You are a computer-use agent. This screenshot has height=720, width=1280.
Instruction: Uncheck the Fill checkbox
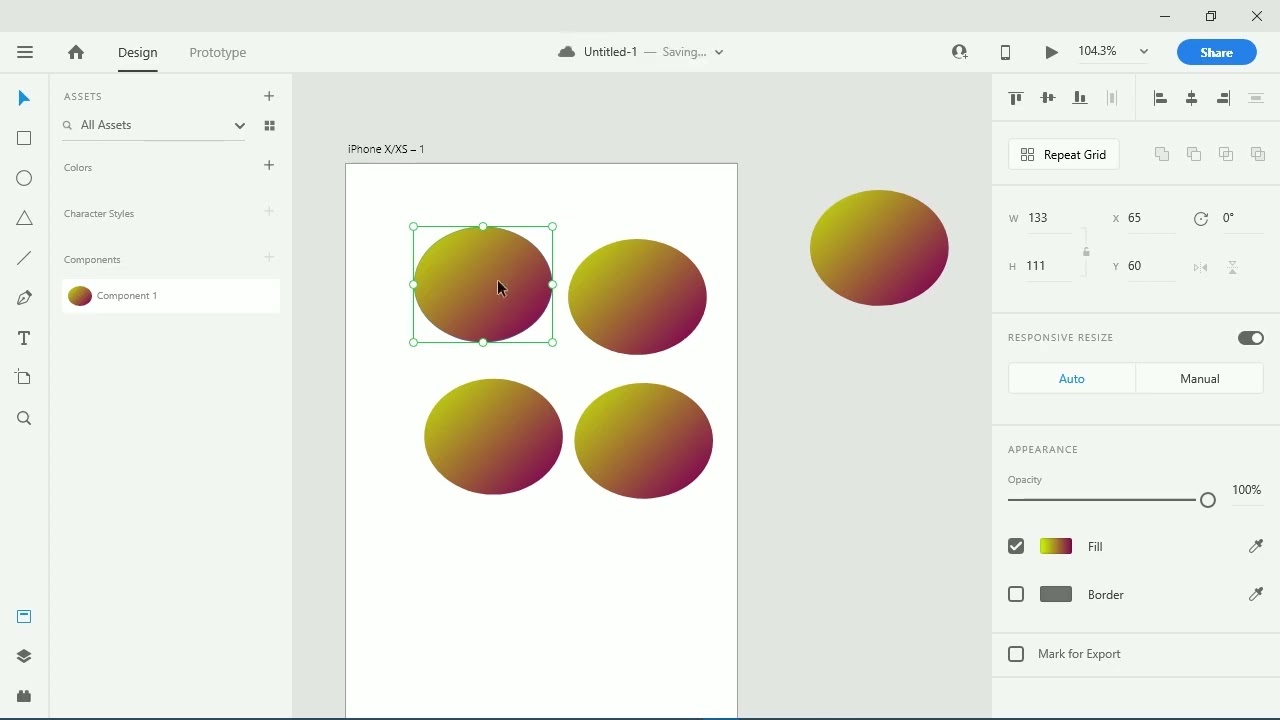tap(1016, 546)
